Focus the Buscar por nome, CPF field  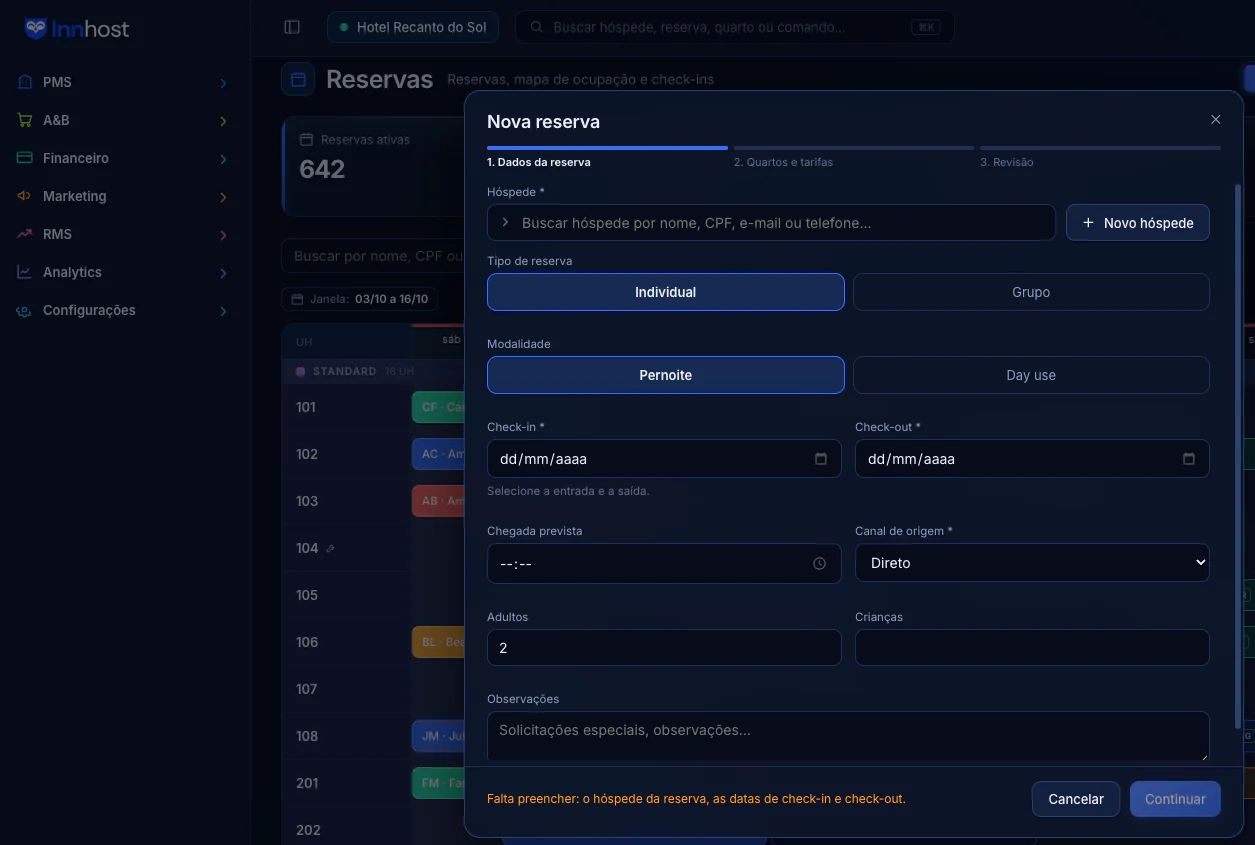(374, 256)
